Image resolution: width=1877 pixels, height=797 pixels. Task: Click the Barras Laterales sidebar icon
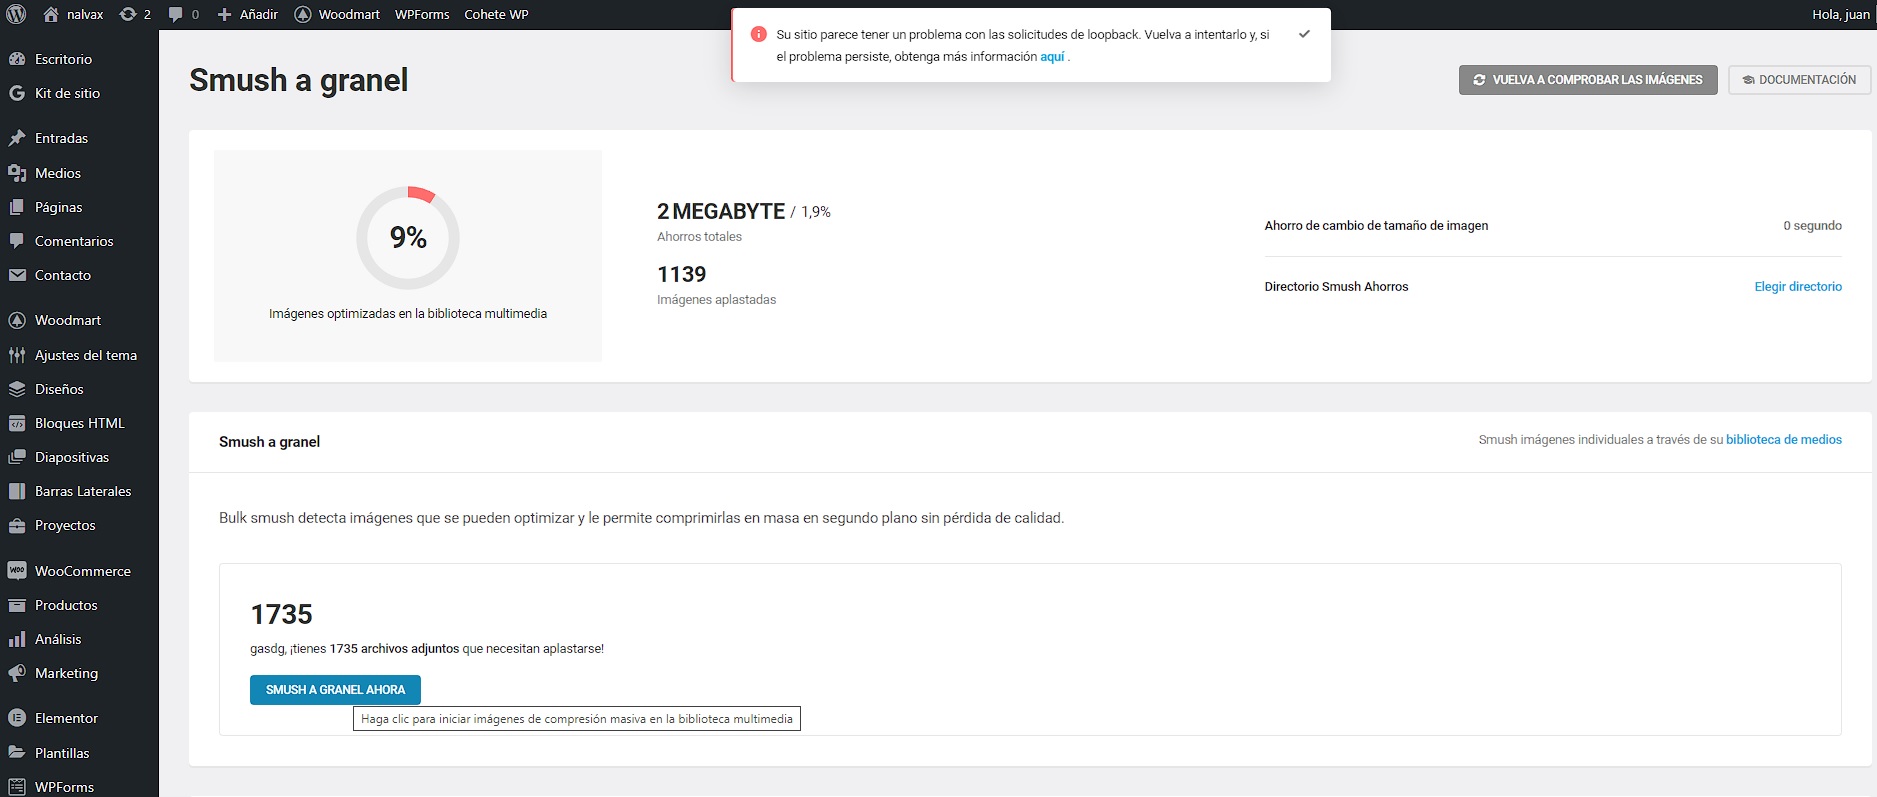pos(17,491)
